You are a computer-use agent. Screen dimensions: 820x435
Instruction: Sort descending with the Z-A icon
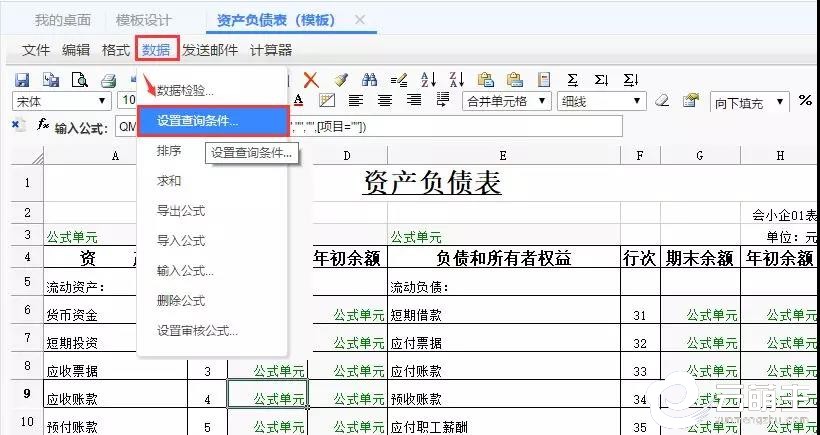point(456,80)
